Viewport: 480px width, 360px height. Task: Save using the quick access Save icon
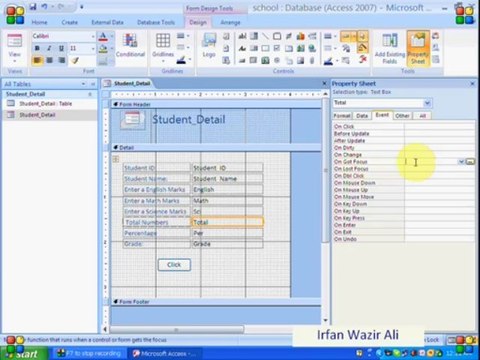[33, 7]
